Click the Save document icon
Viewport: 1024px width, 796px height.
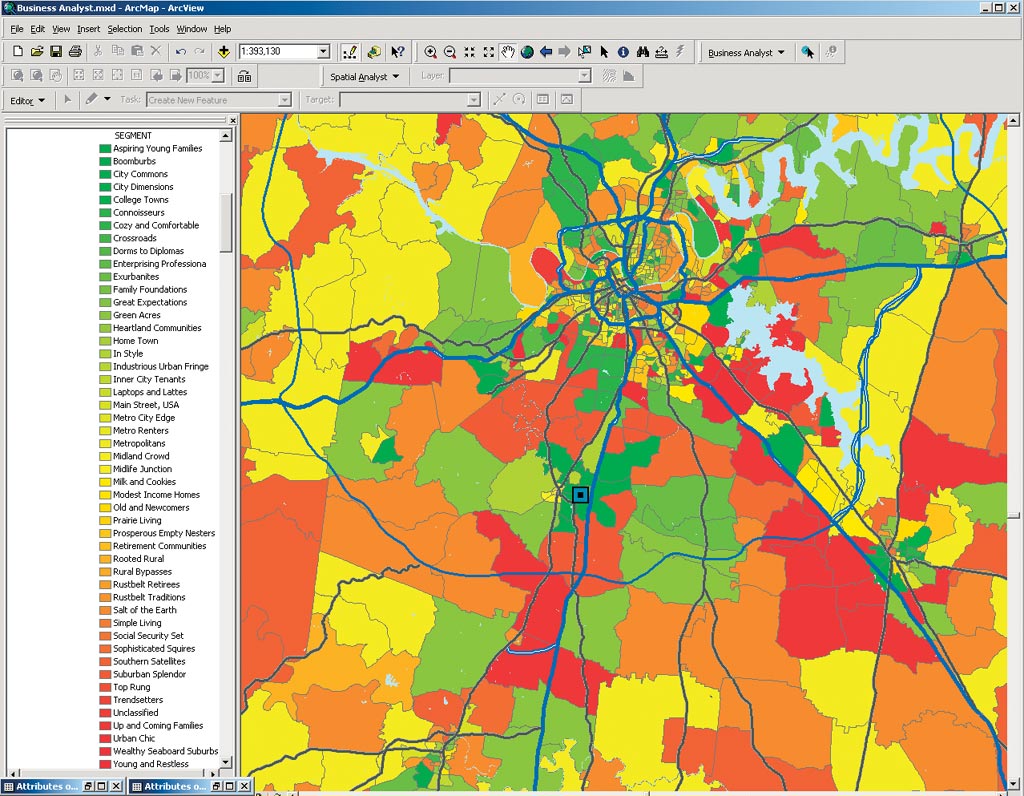[x=56, y=52]
